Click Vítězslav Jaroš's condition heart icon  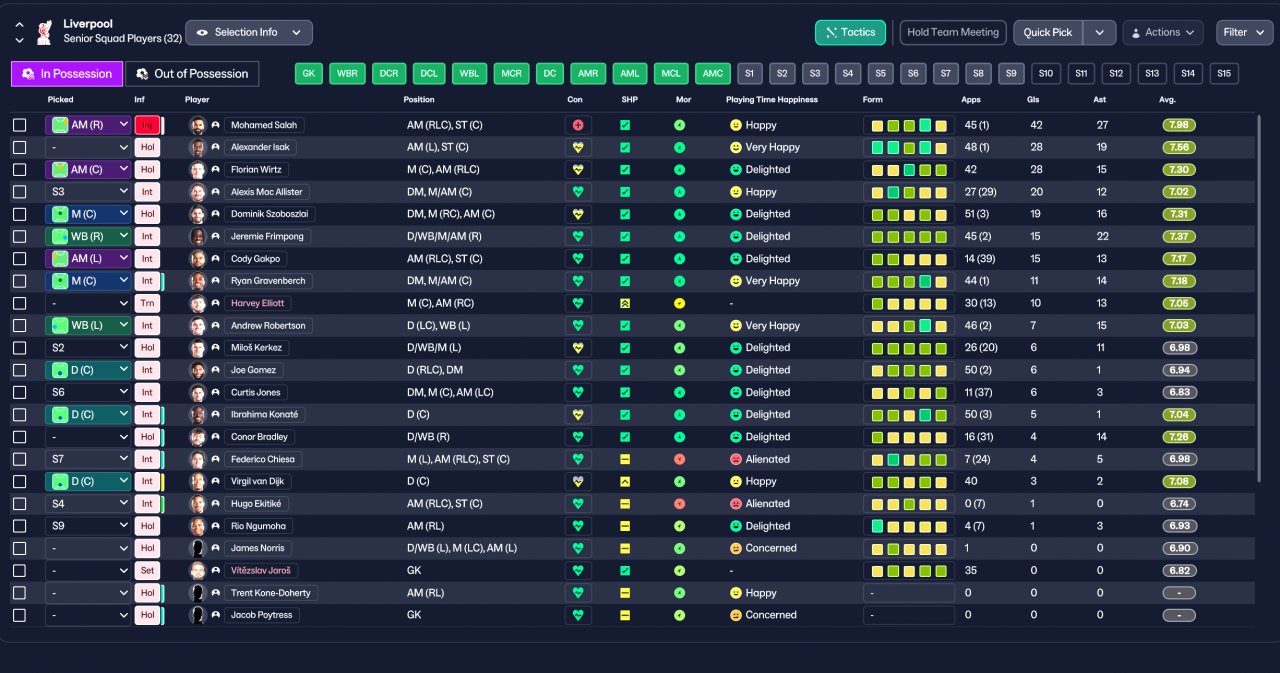(578, 570)
